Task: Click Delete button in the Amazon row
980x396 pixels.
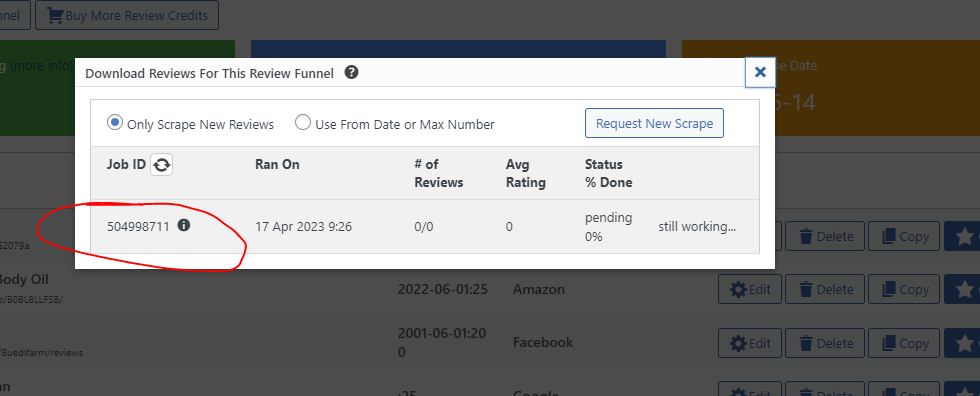Action: [824, 290]
